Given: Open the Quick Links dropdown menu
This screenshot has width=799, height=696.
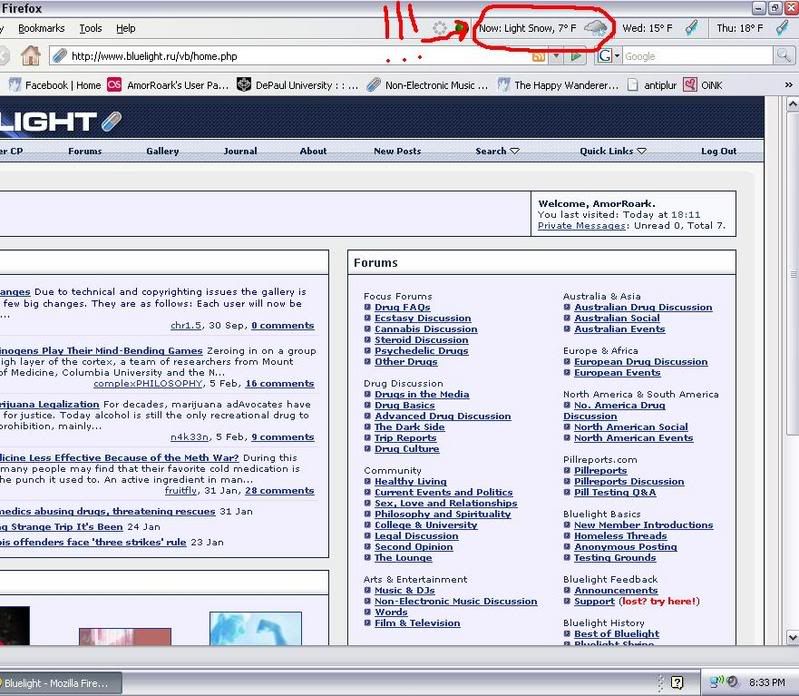Looking at the screenshot, I should coord(613,151).
